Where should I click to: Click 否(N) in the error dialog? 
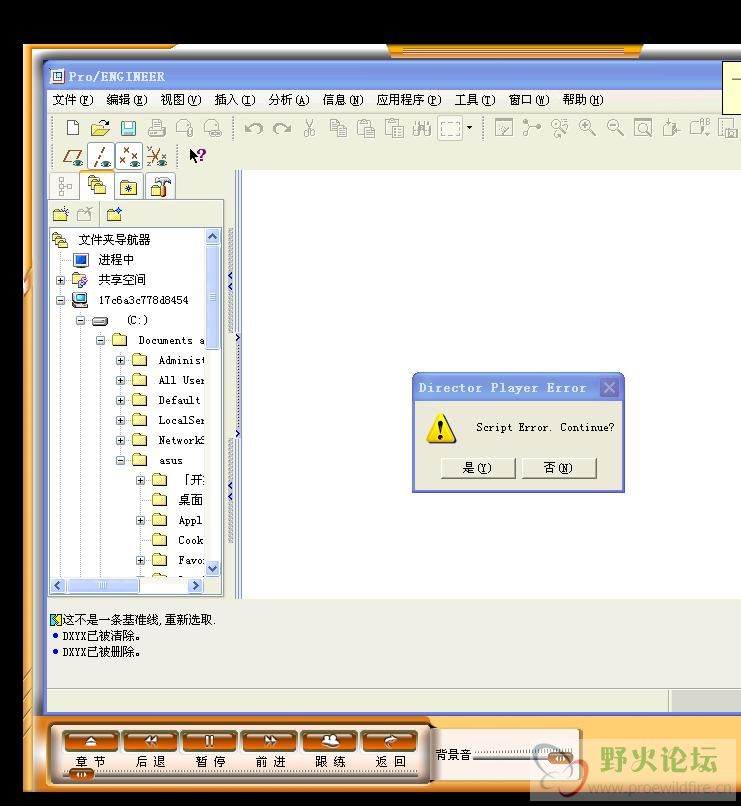pos(559,468)
